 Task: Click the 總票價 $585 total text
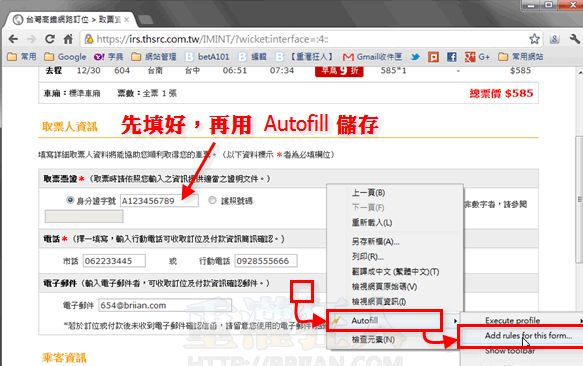(x=501, y=93)
